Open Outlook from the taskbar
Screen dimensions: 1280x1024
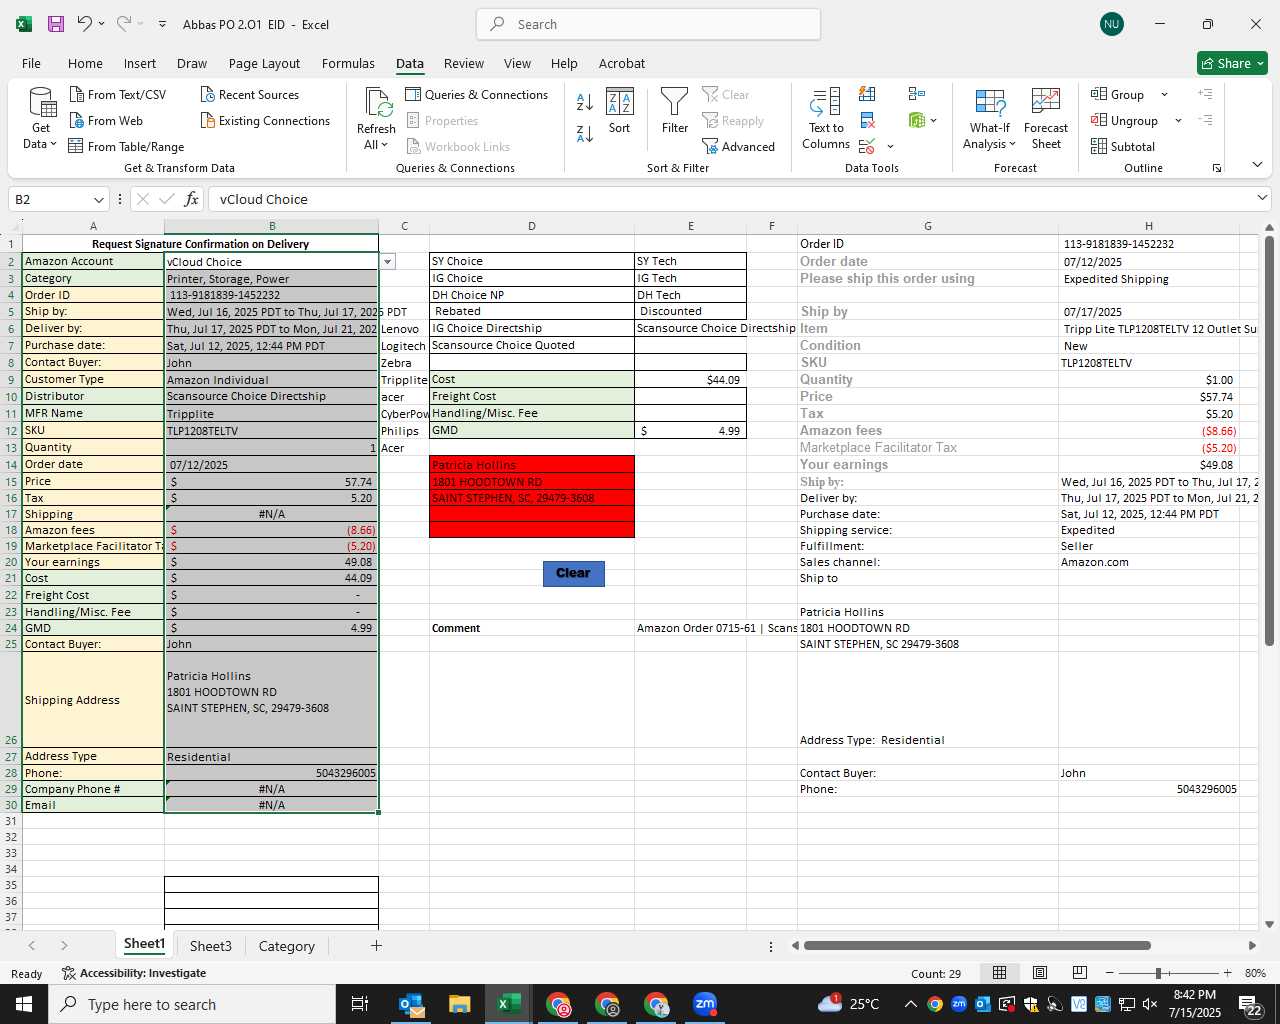[411, 1004]
